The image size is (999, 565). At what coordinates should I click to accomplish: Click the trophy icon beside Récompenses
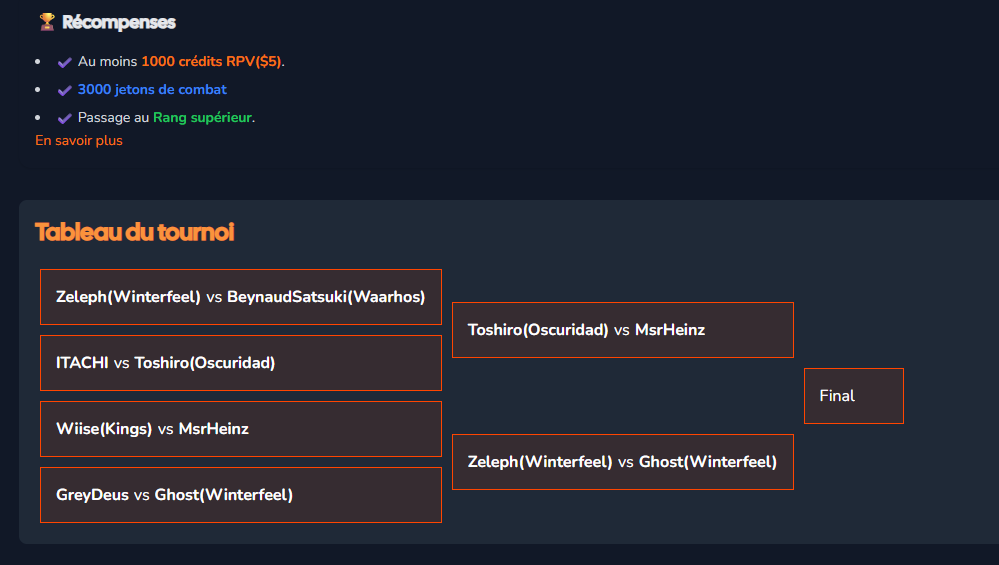[x=47, y=21]
